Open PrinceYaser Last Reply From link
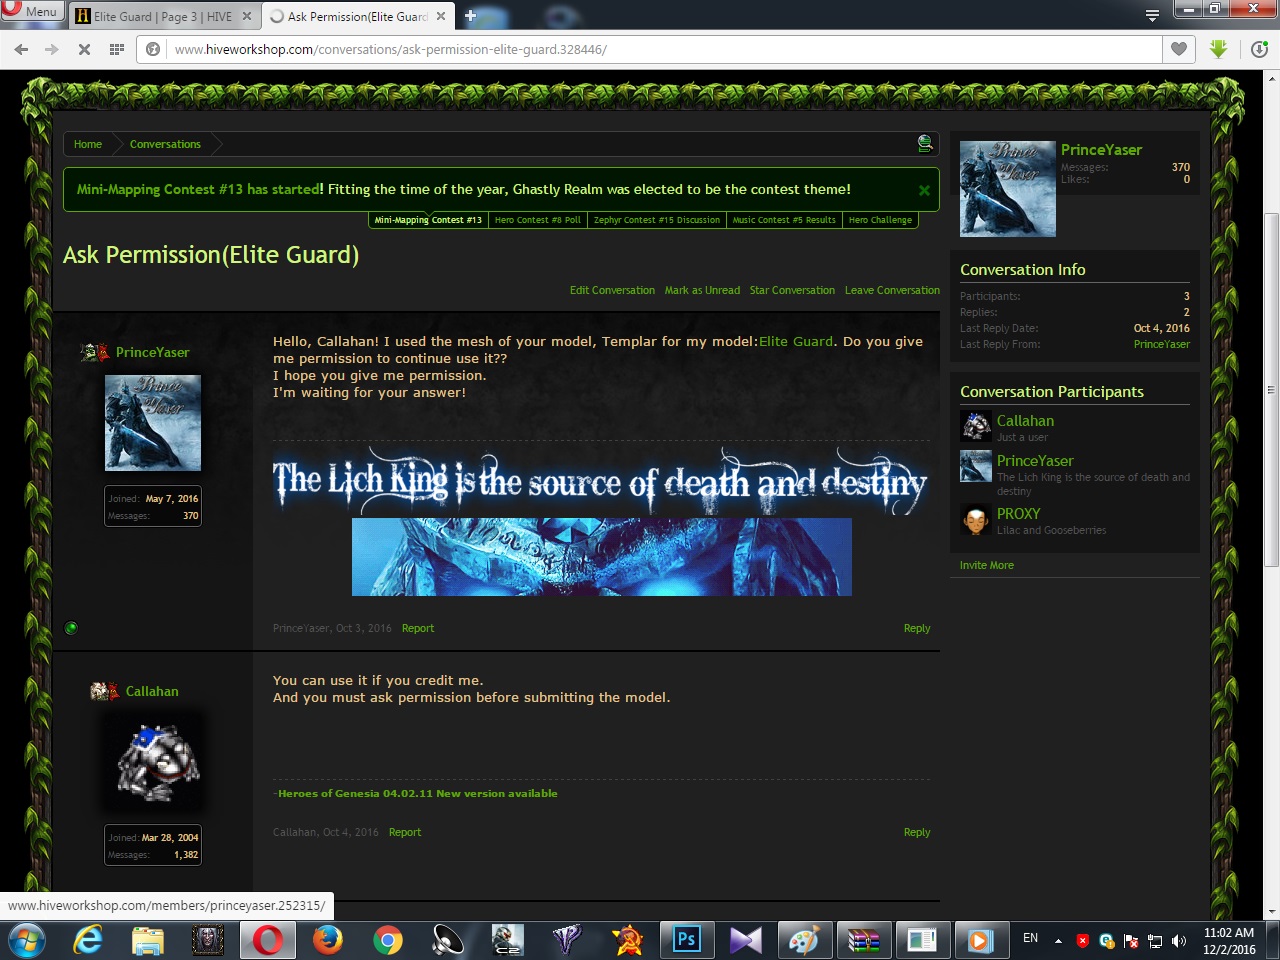 (1162, 344)
